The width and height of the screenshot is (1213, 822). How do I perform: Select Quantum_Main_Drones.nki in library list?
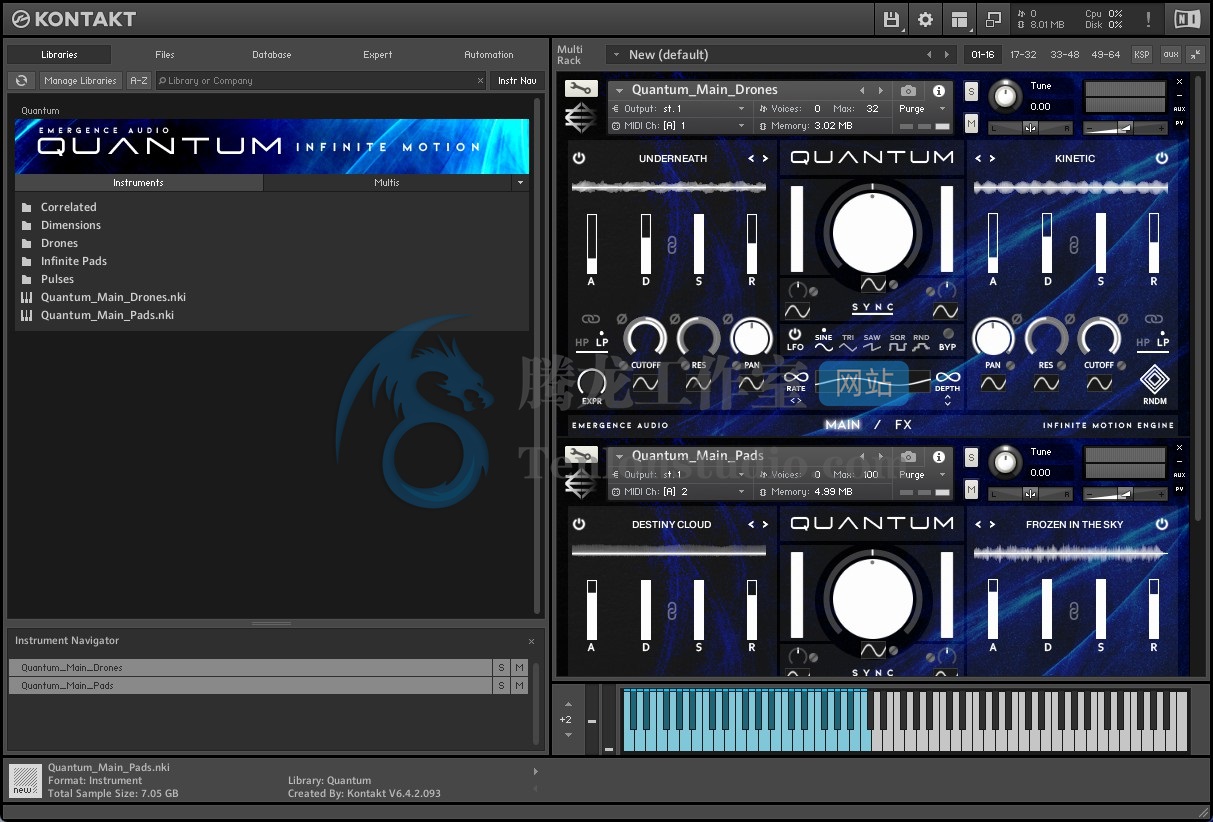point(113,297)
